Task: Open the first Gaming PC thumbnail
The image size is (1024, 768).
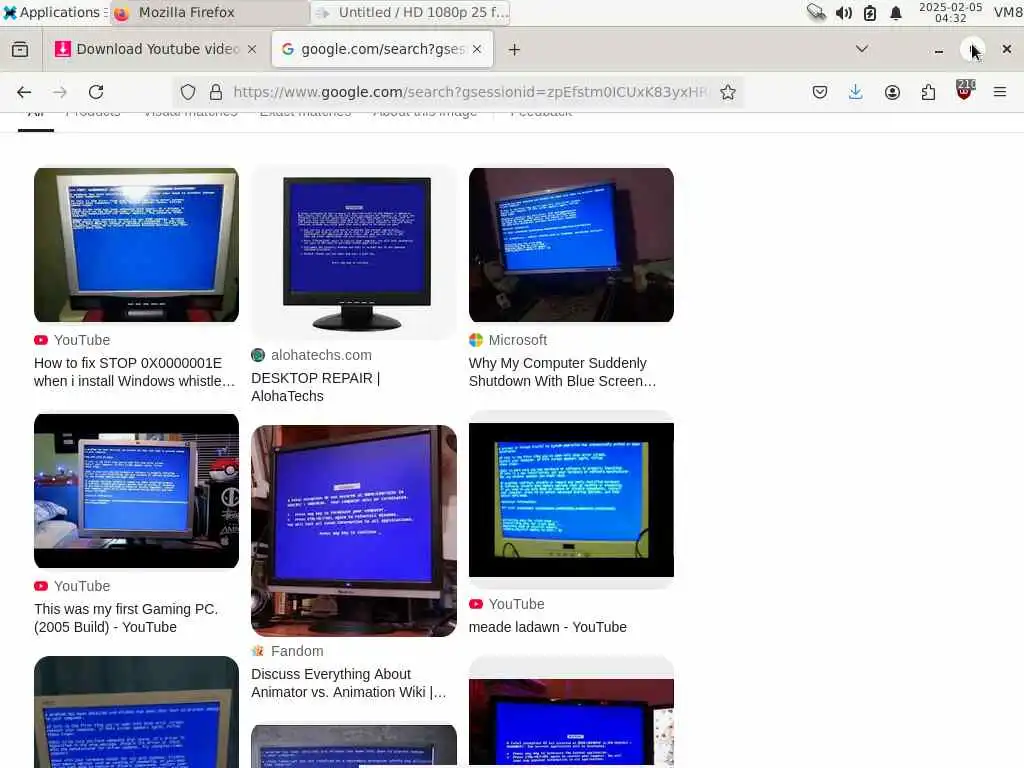Action: point(136,490)
